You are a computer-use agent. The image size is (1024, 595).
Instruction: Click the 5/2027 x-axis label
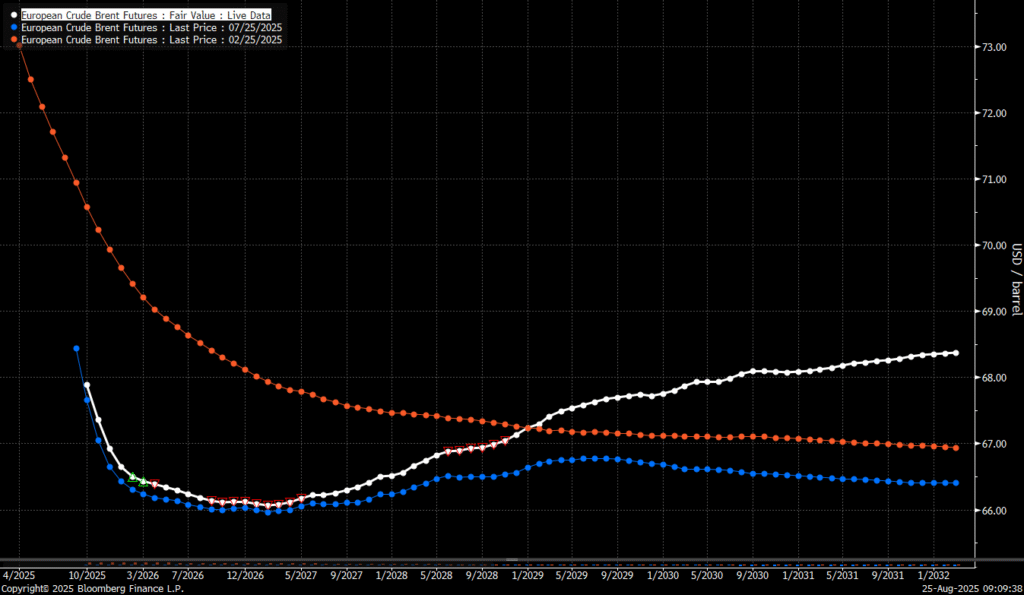coord(301,575)
